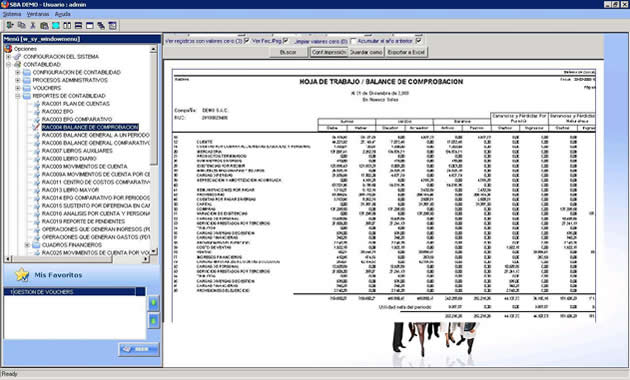The width and height of the screenshot is (630, 380).
Task: Click the copy toolbar icon
Action: [22, 25]
